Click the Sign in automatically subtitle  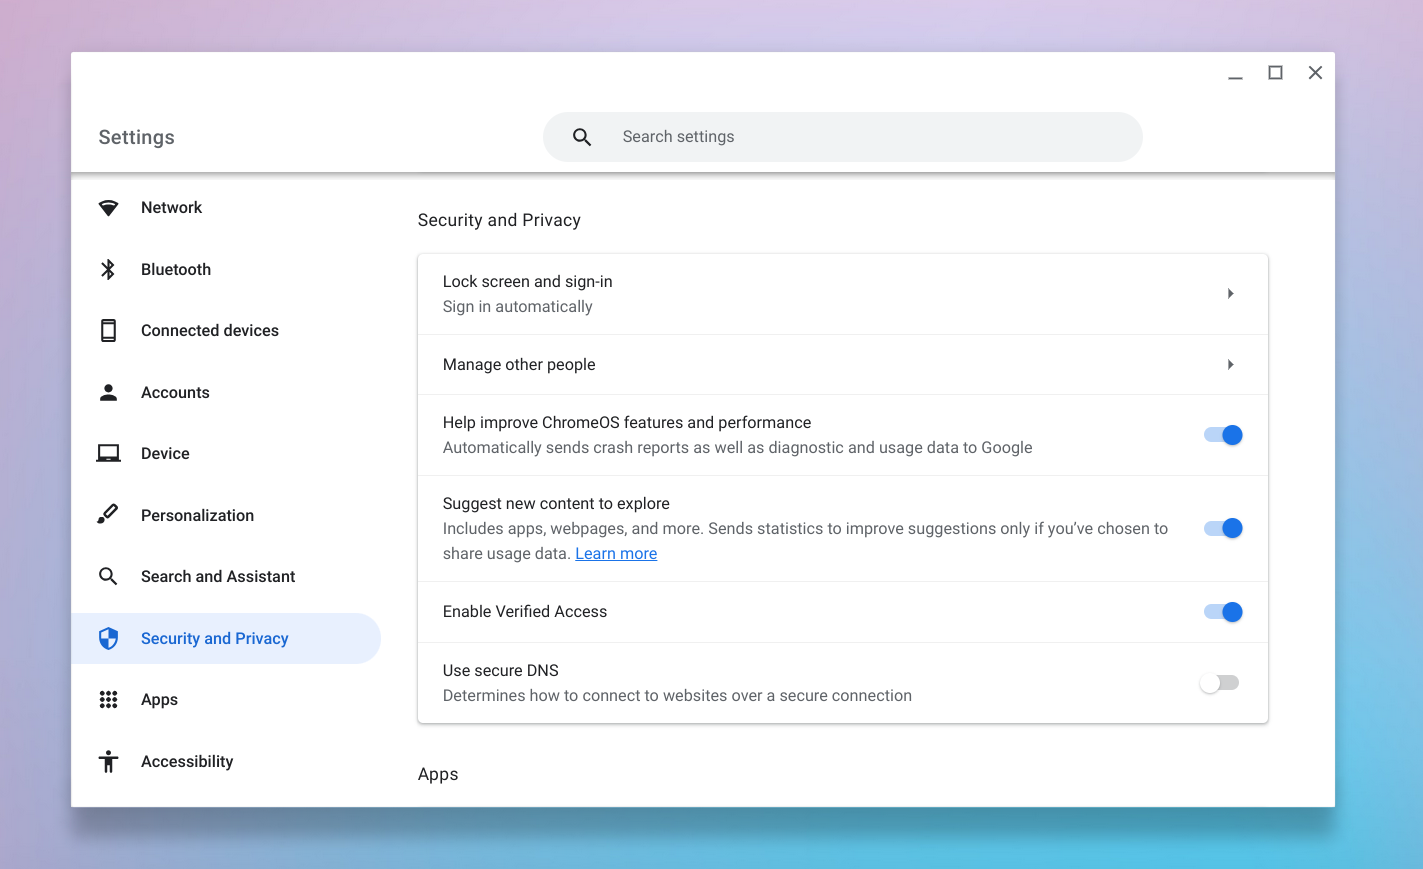(x=518, y=307)
